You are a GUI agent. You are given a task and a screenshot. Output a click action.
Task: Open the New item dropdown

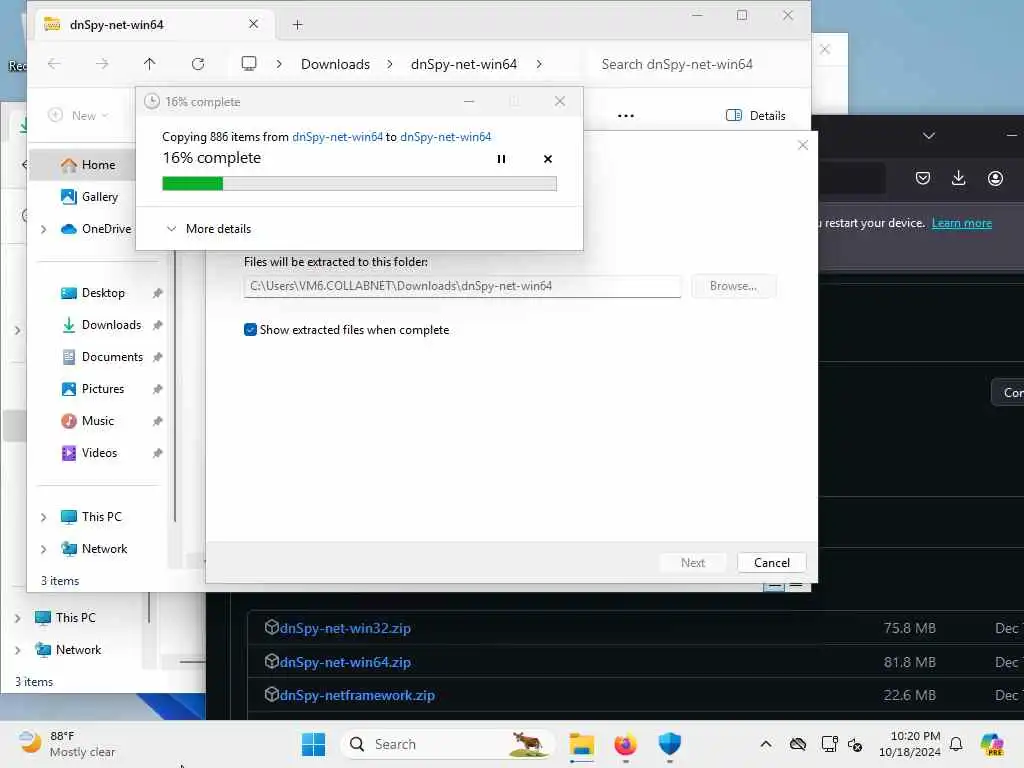(x=78, y=116)
